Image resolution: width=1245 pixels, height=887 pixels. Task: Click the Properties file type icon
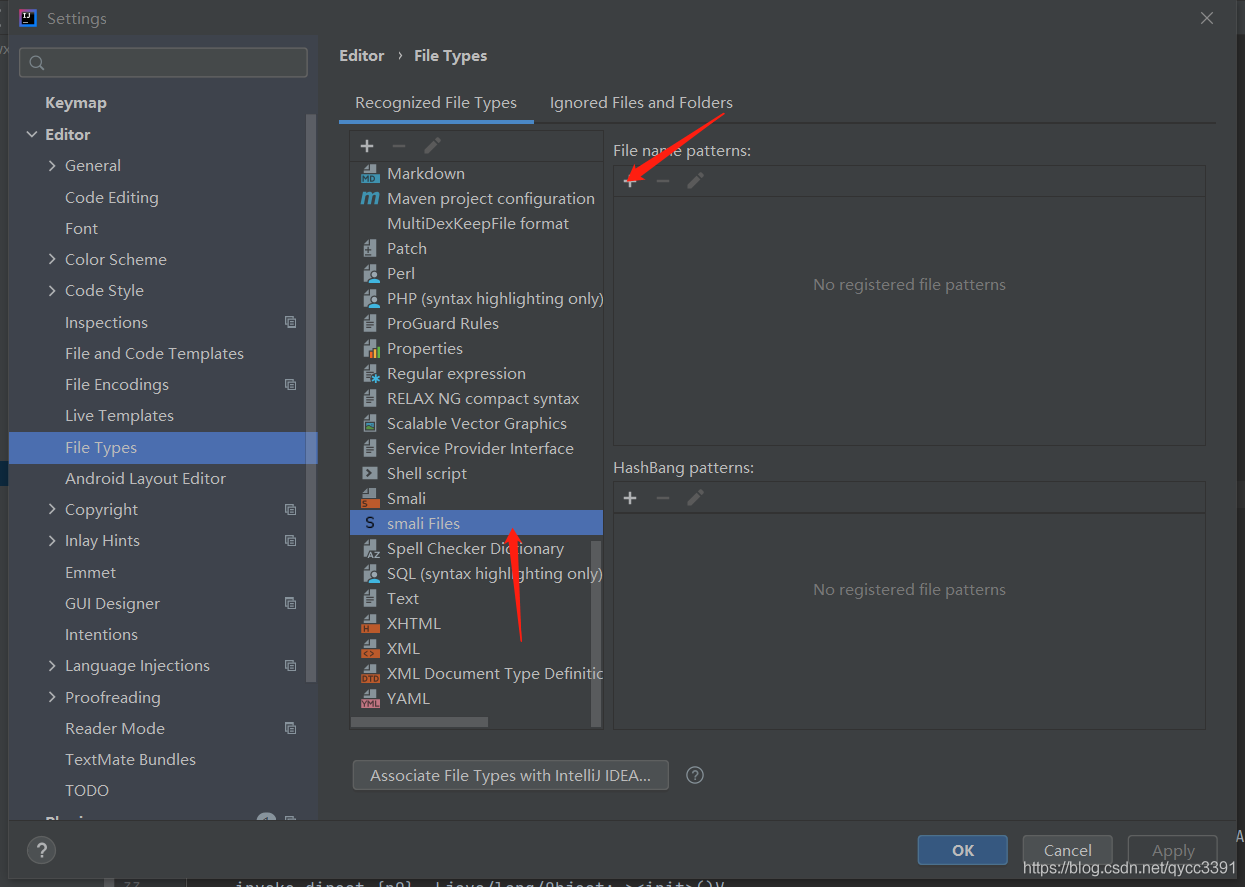pyautogui.click(x=370, y=349)
